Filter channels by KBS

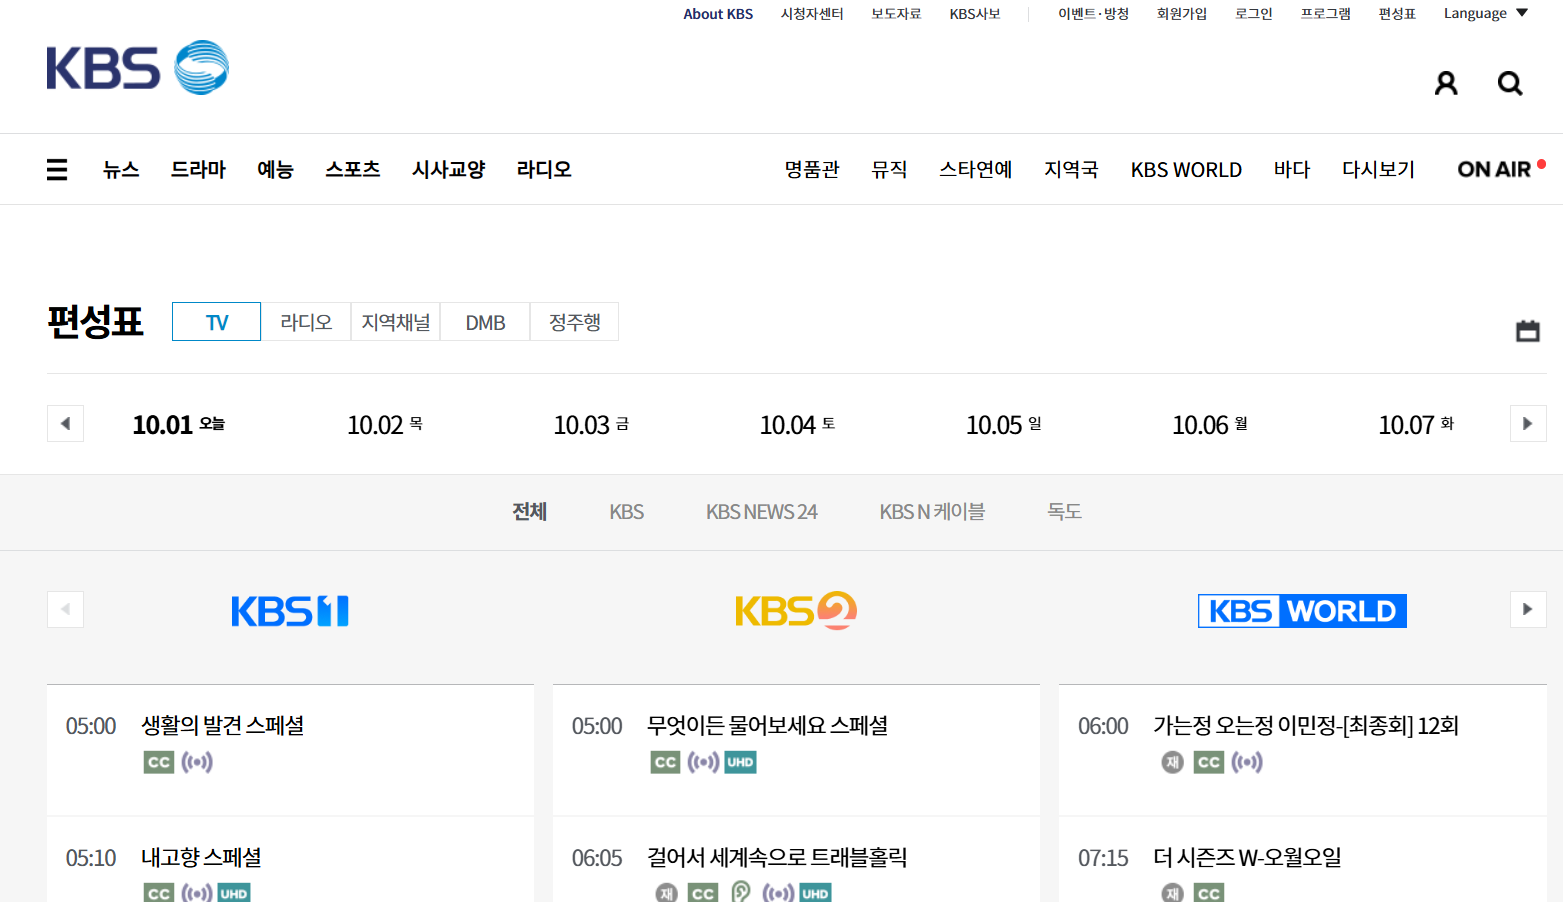point(627,512)
